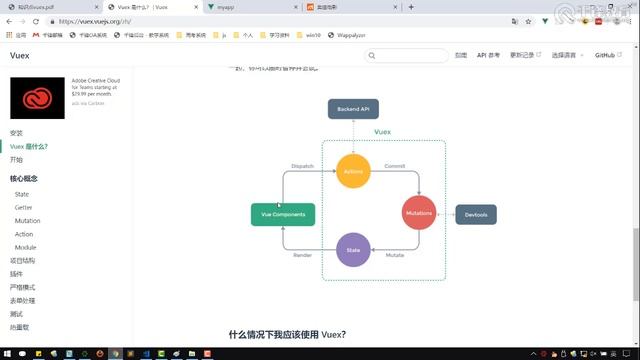Click the 核心概念 sidebar heading
Screen dimensions: 640x360
[x=24, y=178]
